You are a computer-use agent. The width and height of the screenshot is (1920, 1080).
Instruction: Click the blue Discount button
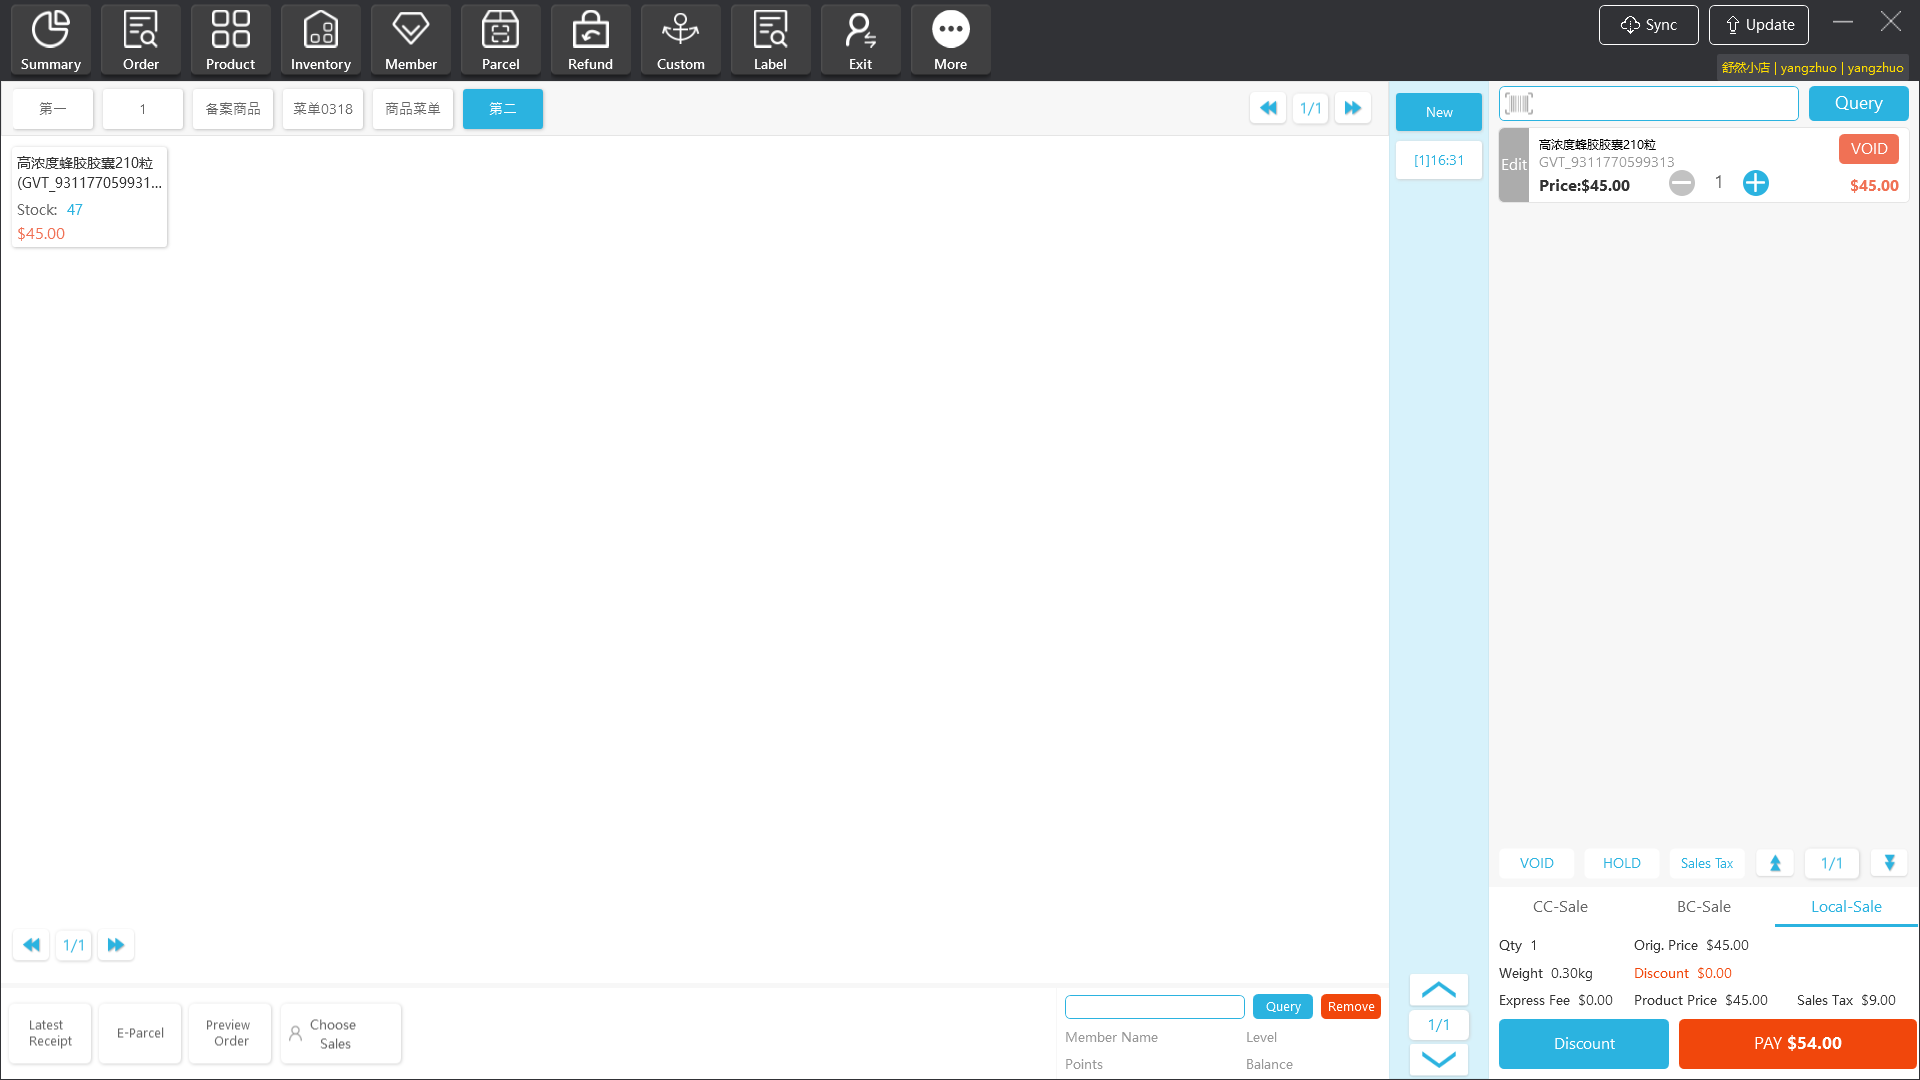[1583, 1044]
